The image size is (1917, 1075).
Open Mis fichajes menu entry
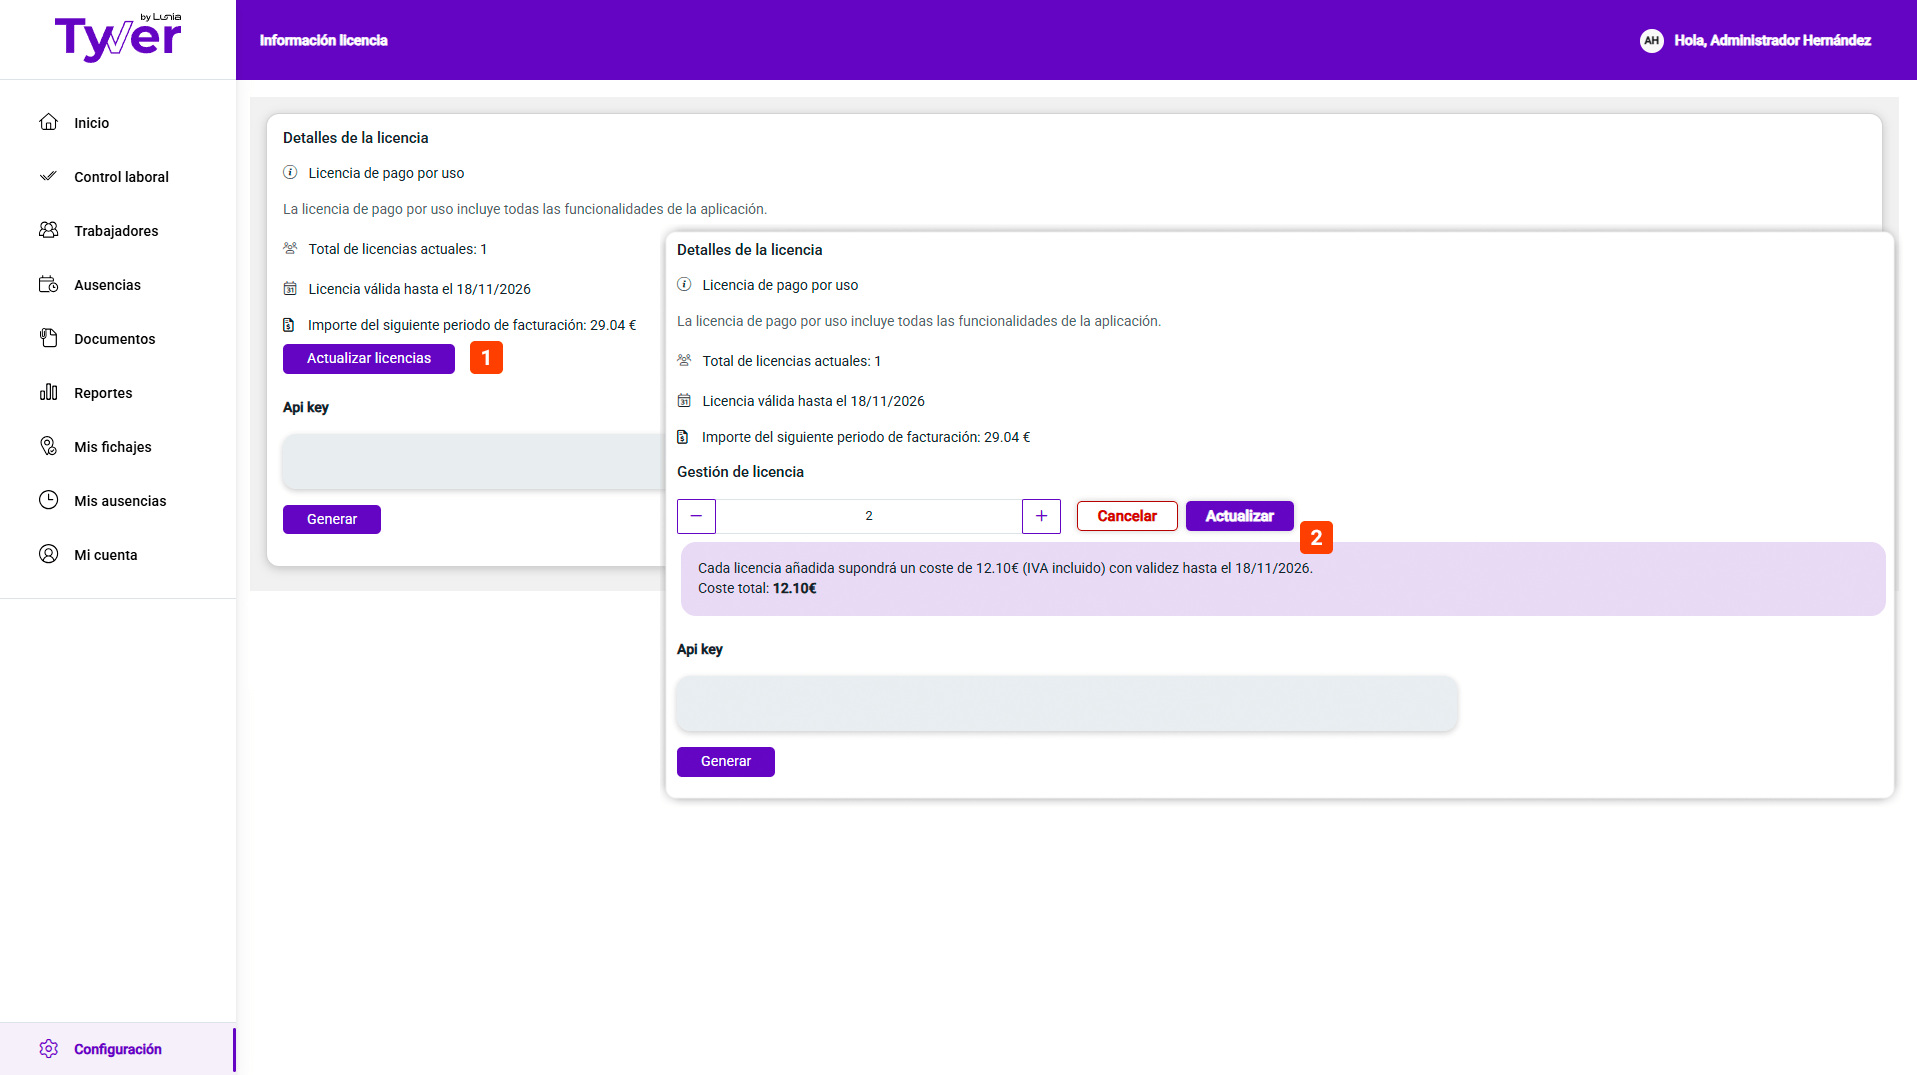113,447
